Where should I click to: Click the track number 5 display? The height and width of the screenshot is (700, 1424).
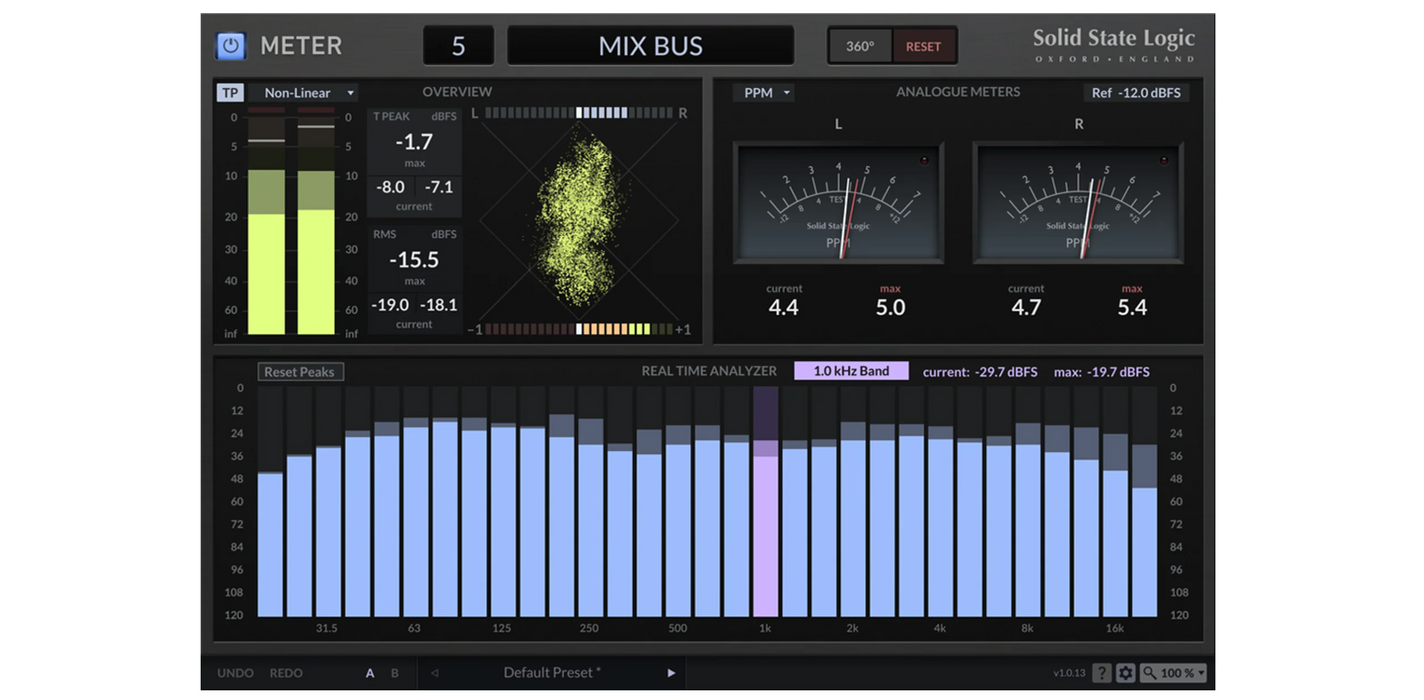coord(459,46)
